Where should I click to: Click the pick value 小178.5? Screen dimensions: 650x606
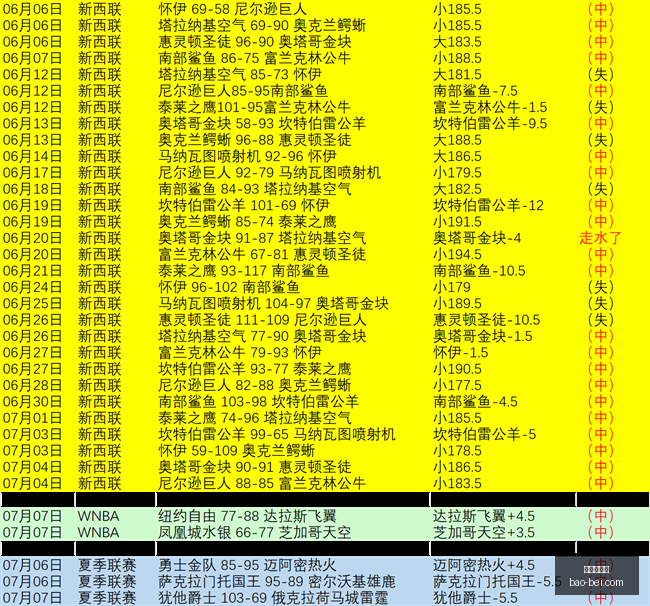tap(457, 451)
